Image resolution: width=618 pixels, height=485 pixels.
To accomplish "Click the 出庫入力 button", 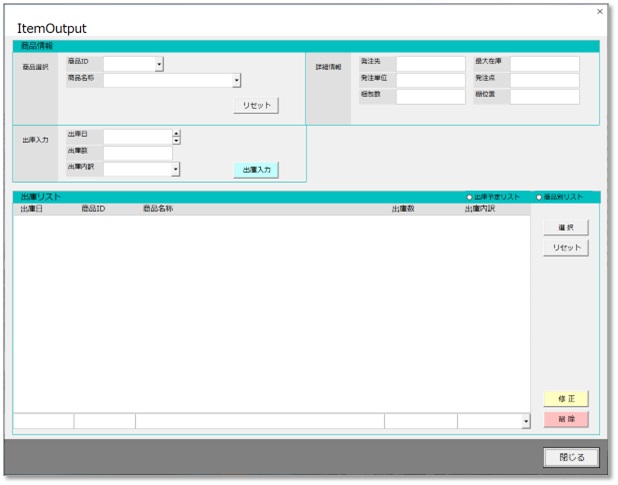I will (256, 170).
